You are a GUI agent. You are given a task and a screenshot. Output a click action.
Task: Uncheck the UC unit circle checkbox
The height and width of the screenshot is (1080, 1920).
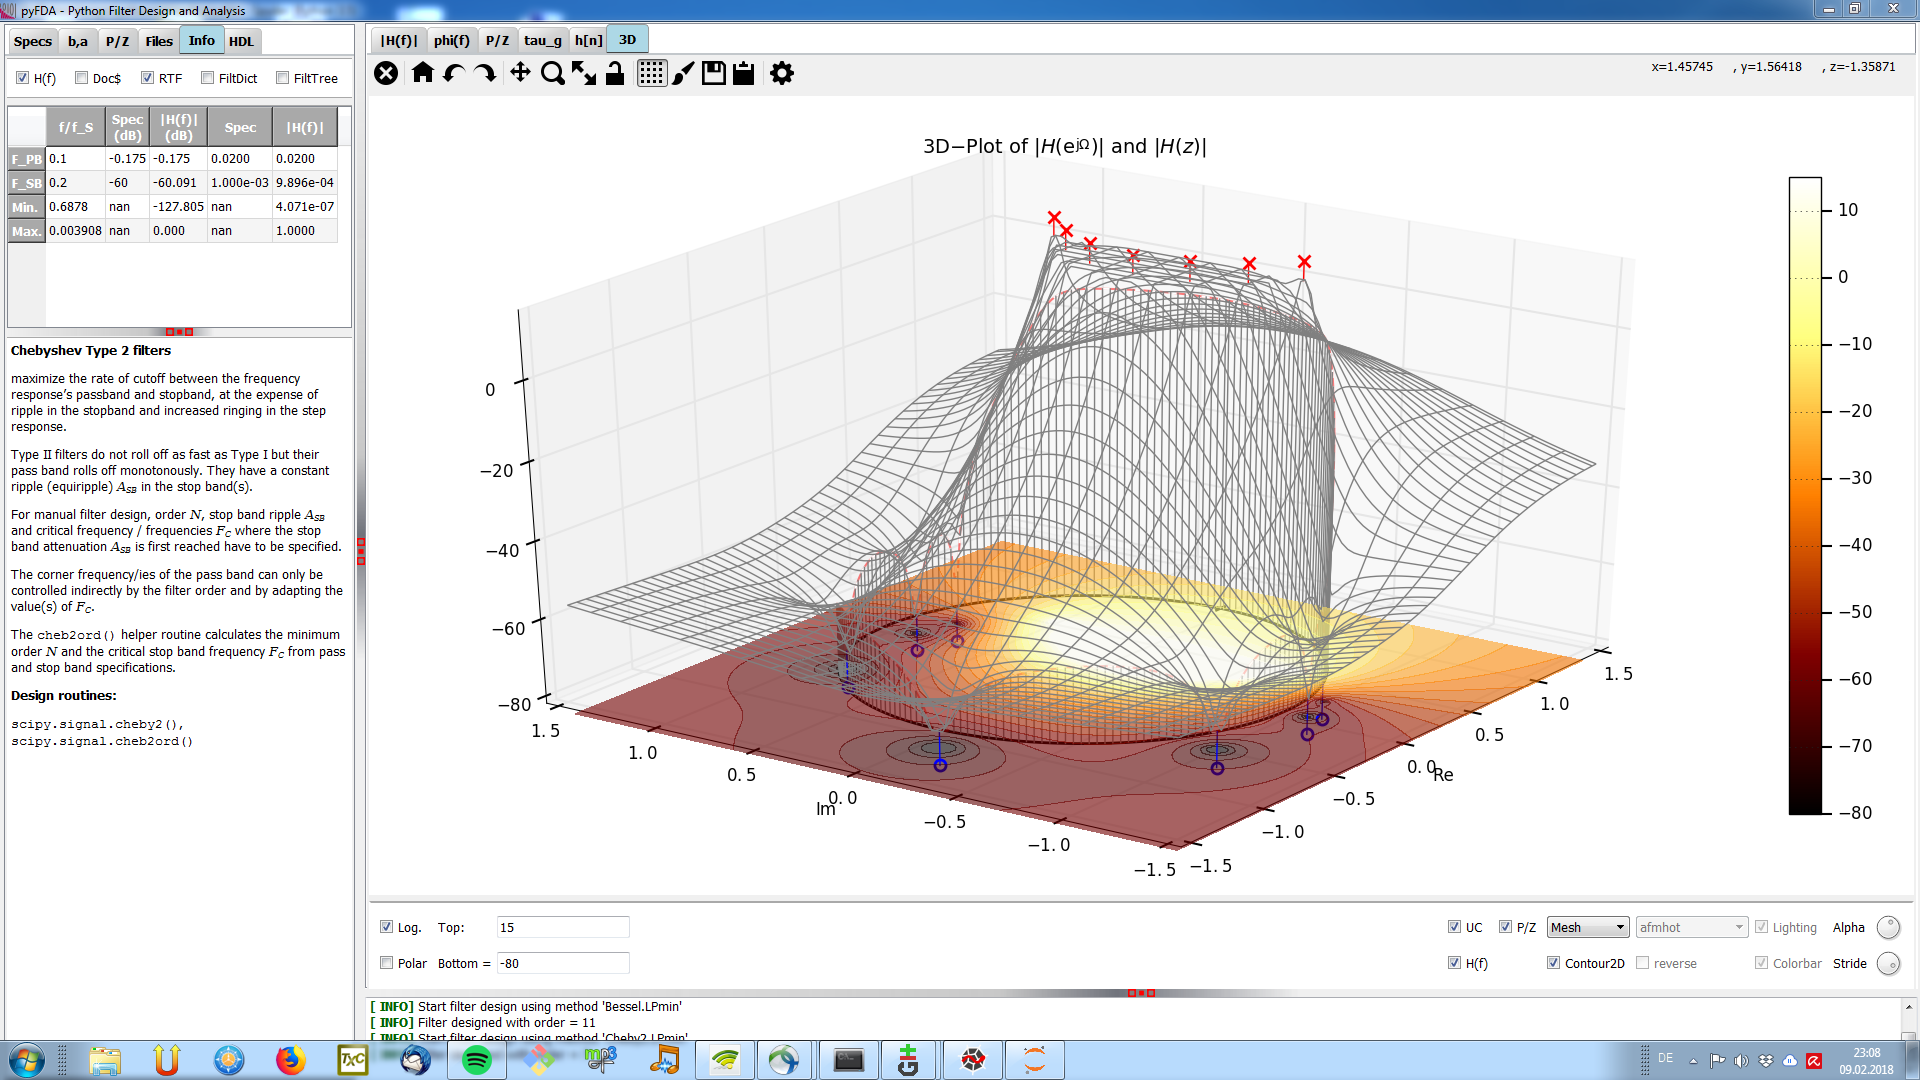[x=1455, y=926]
